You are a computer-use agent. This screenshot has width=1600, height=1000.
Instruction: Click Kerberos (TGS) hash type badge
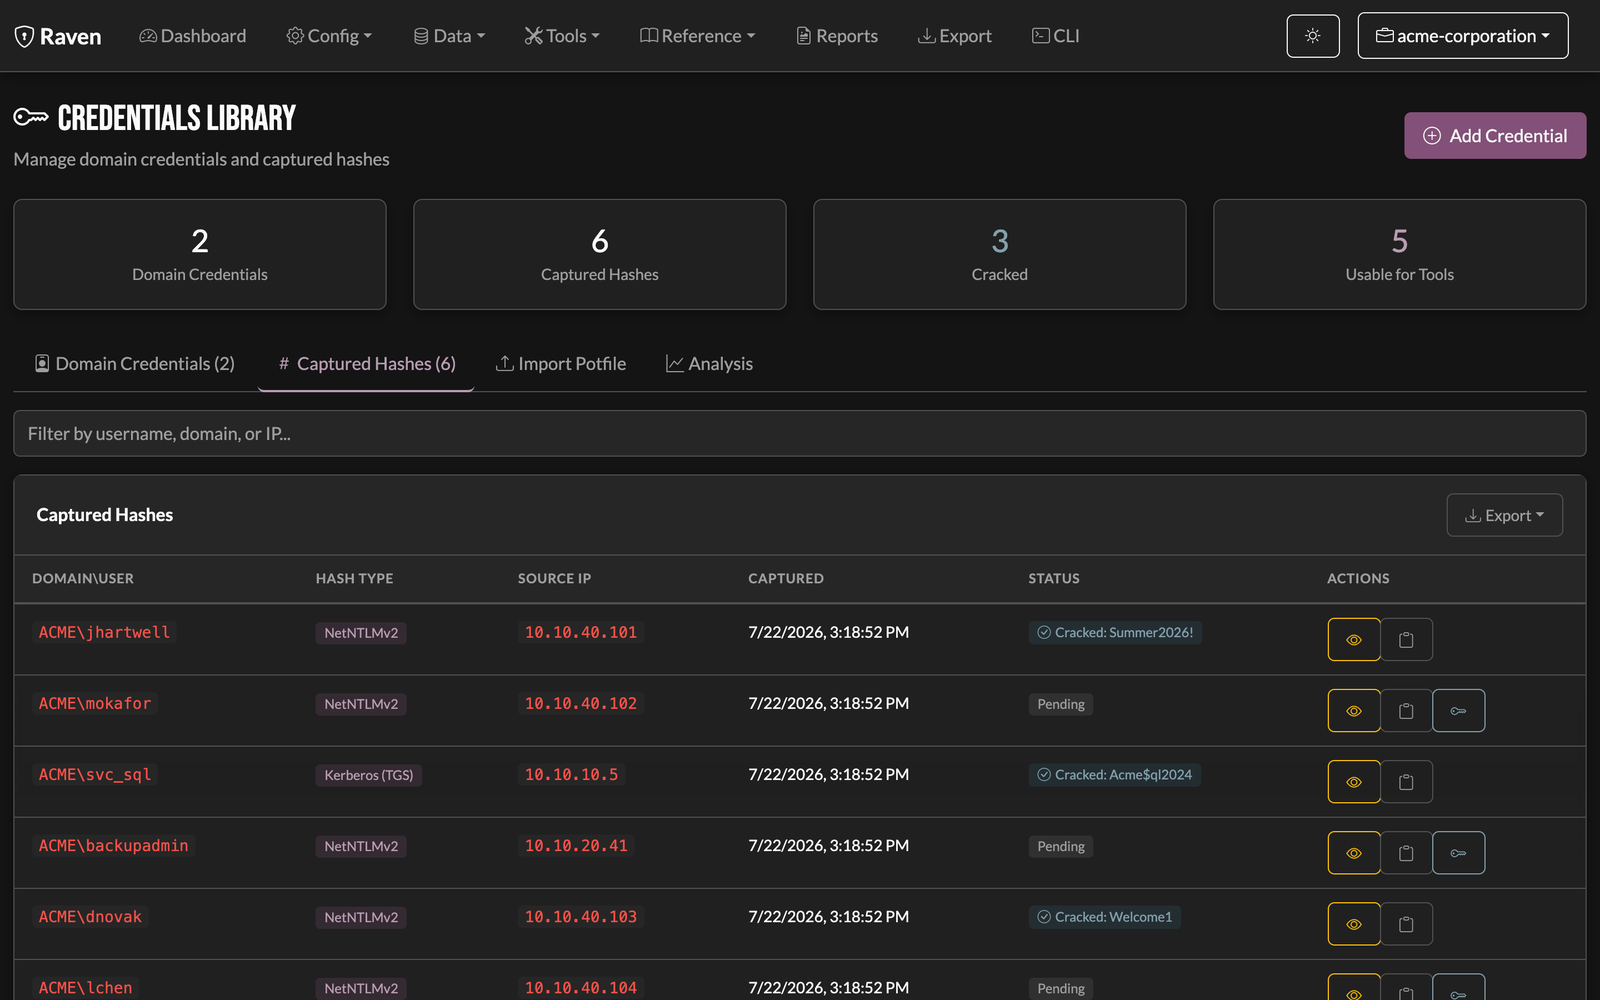coord(369,775)
